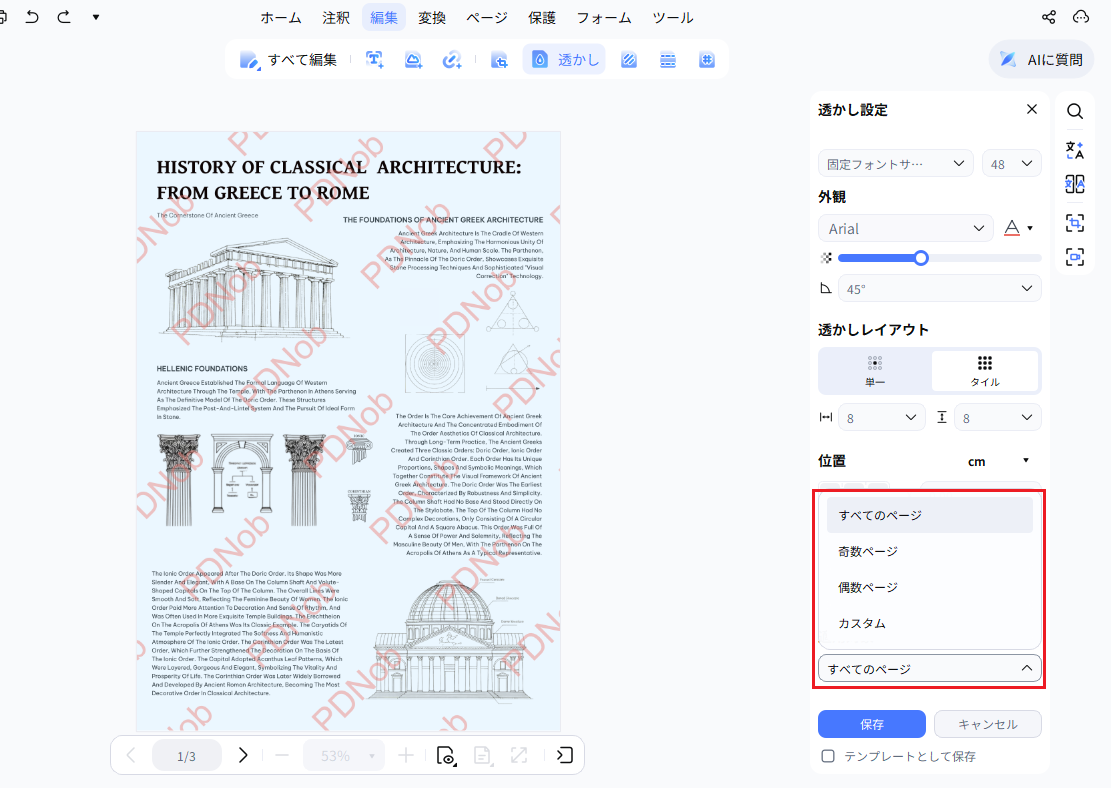Open the Arial font dropdown
Viewport: 1111px width, 788px height.
(x=906, y=228)
